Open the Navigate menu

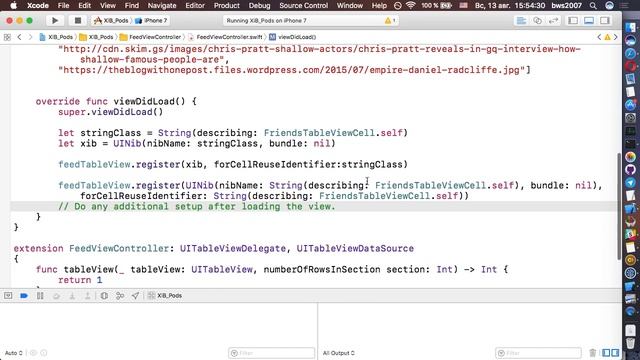click(162, 6)
